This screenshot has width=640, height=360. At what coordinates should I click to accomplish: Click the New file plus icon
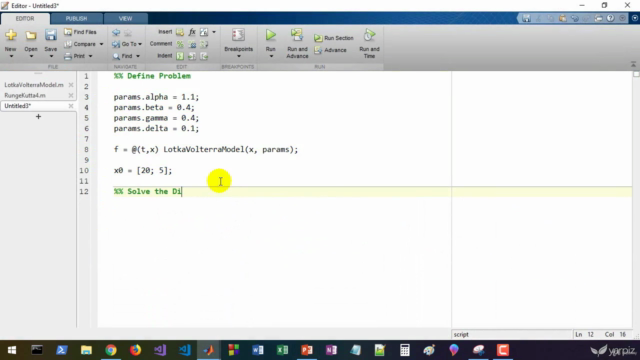(11, 35)
